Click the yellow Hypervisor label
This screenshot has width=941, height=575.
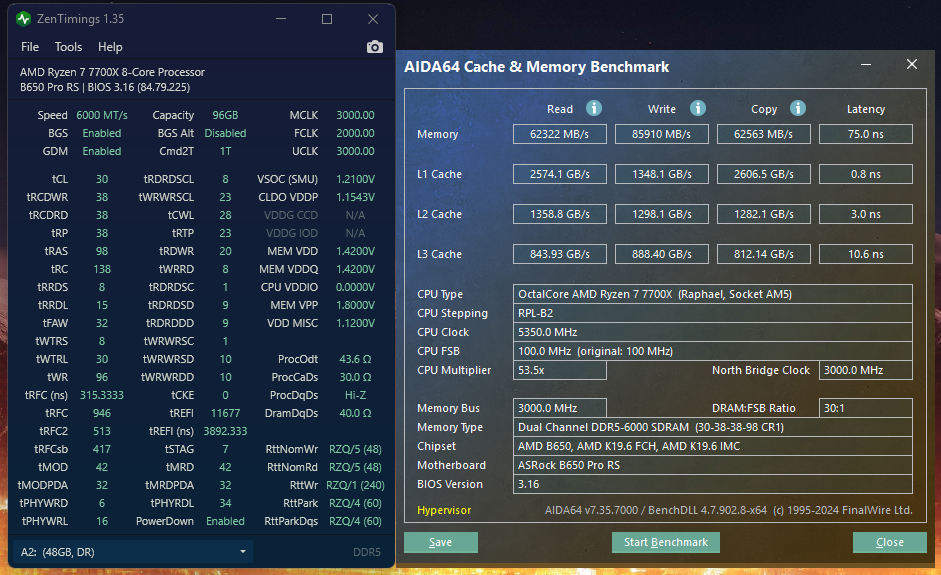444,510
